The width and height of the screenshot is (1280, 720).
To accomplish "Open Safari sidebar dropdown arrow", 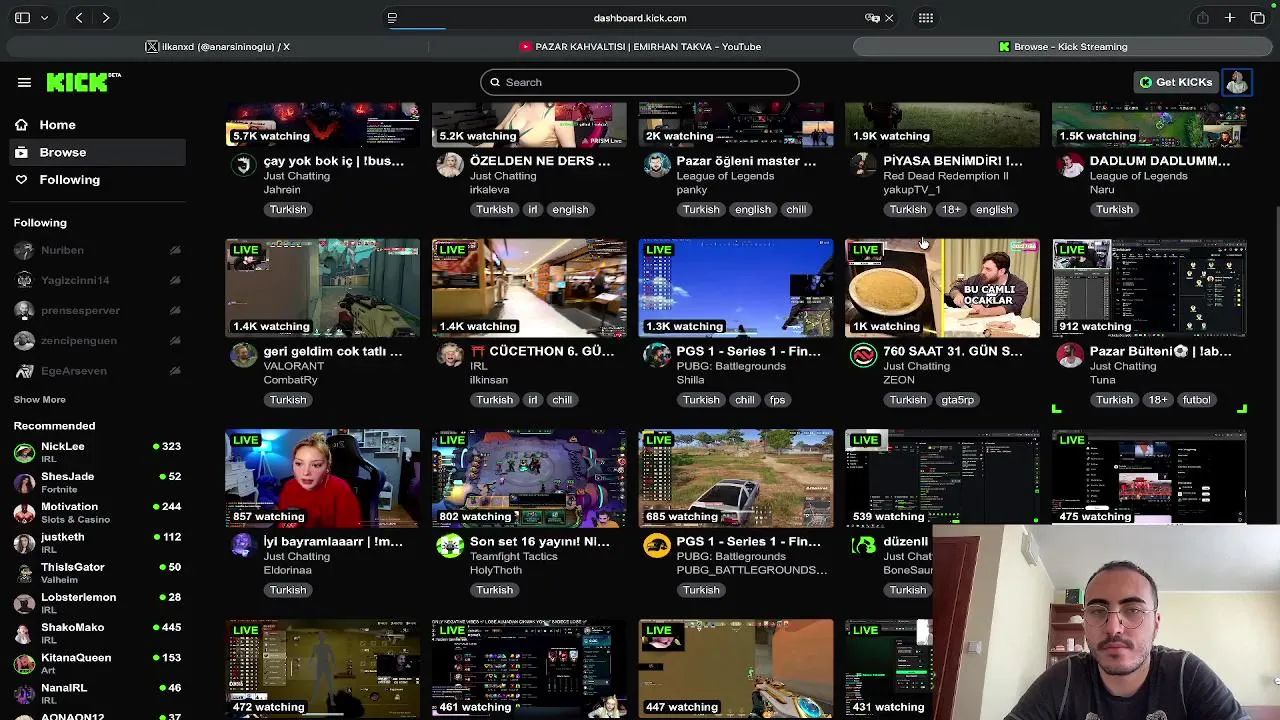I will pos(44,18).
